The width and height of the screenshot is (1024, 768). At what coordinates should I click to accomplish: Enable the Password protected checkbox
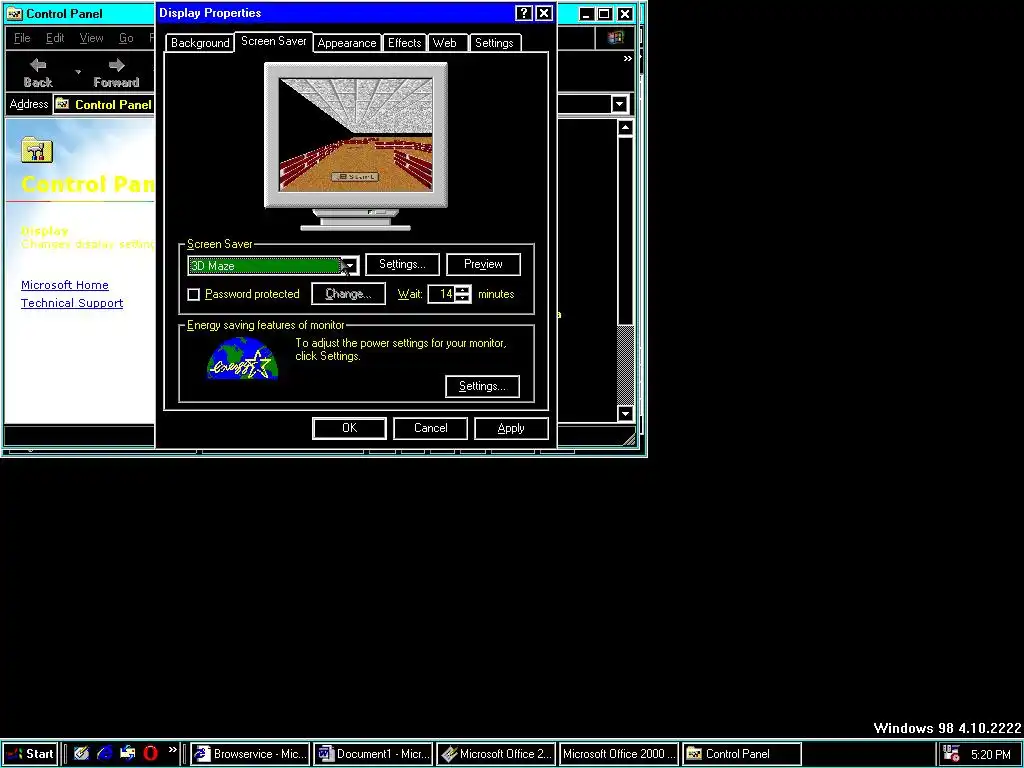(193, 295)
